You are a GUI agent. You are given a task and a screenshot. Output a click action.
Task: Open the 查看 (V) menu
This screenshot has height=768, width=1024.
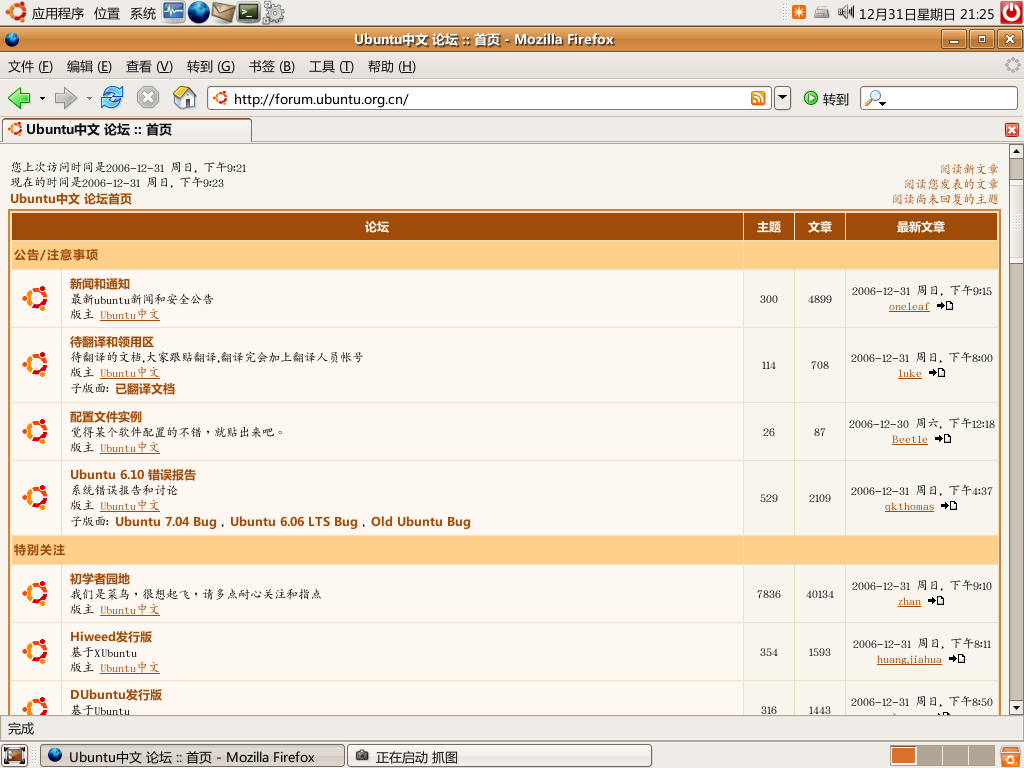click(149, 67)
